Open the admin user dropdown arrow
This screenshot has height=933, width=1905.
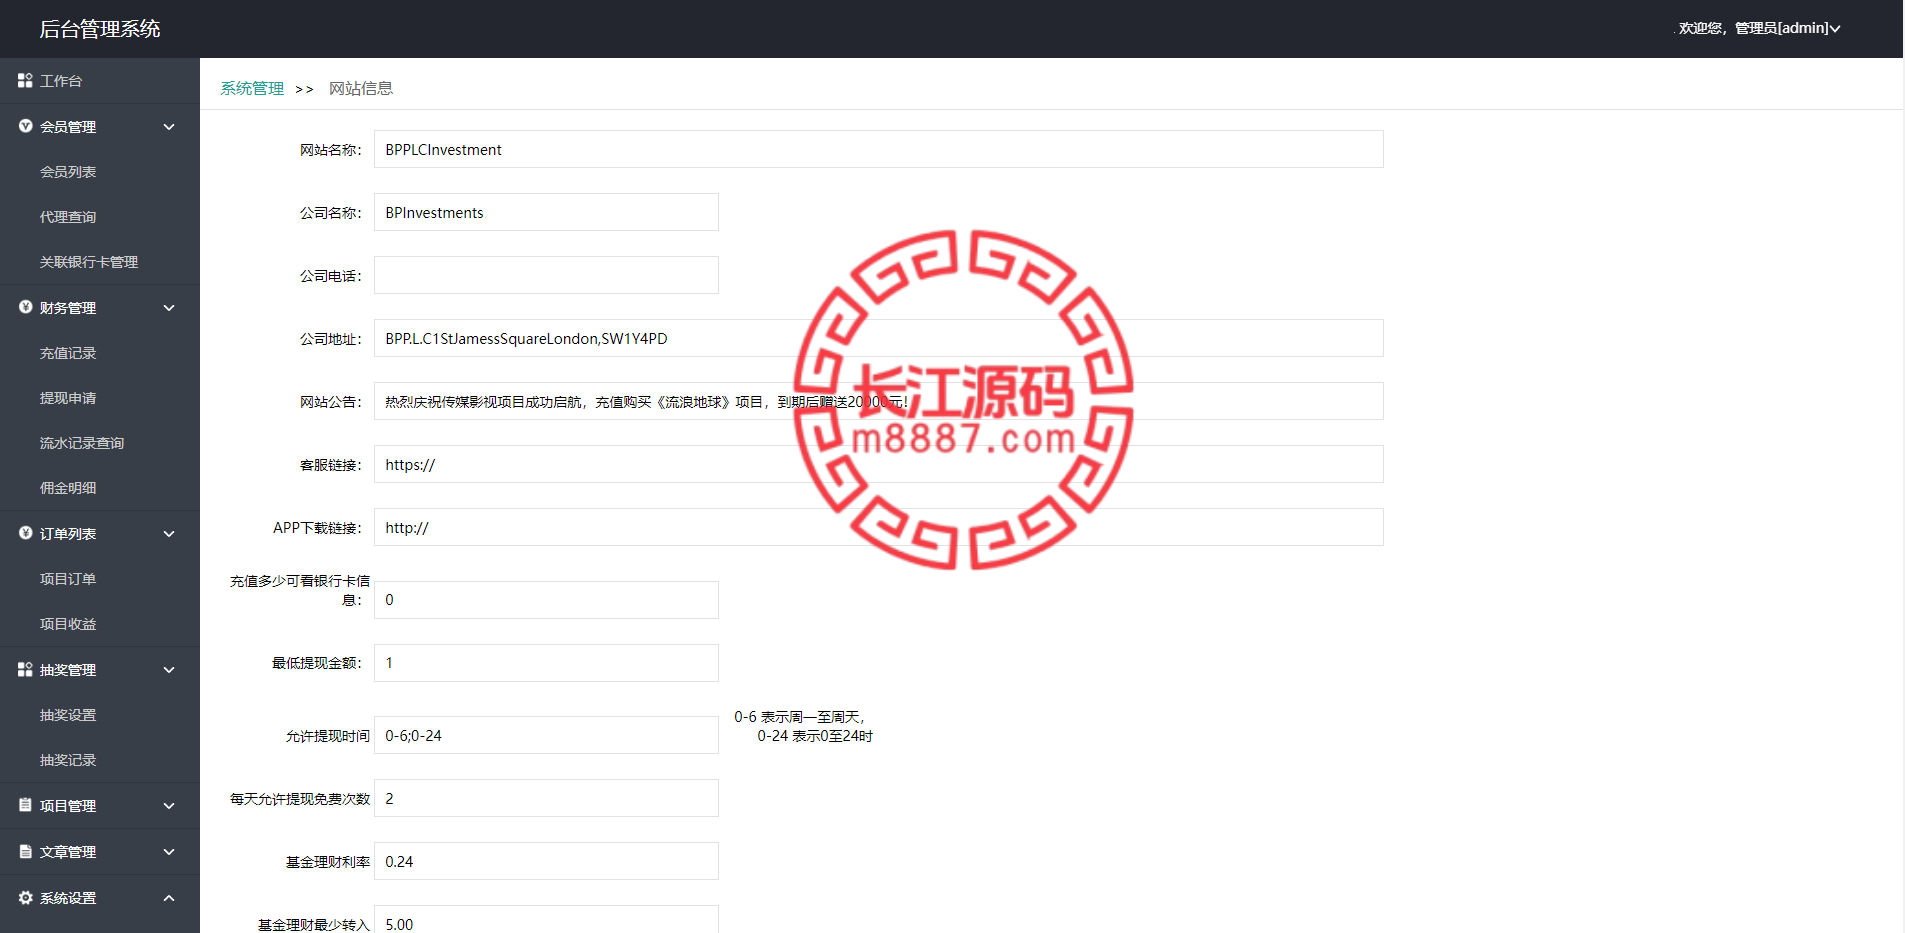1835,29
